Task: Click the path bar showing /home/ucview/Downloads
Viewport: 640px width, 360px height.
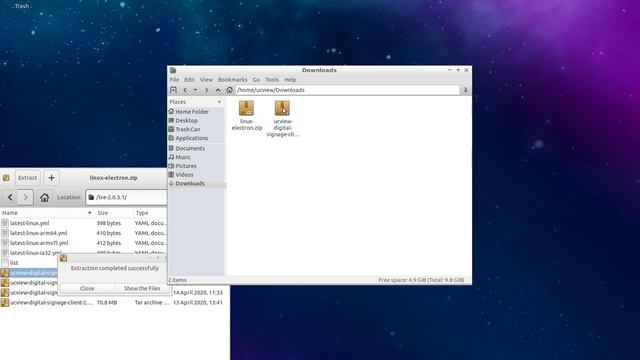Action: click(348, 90)
